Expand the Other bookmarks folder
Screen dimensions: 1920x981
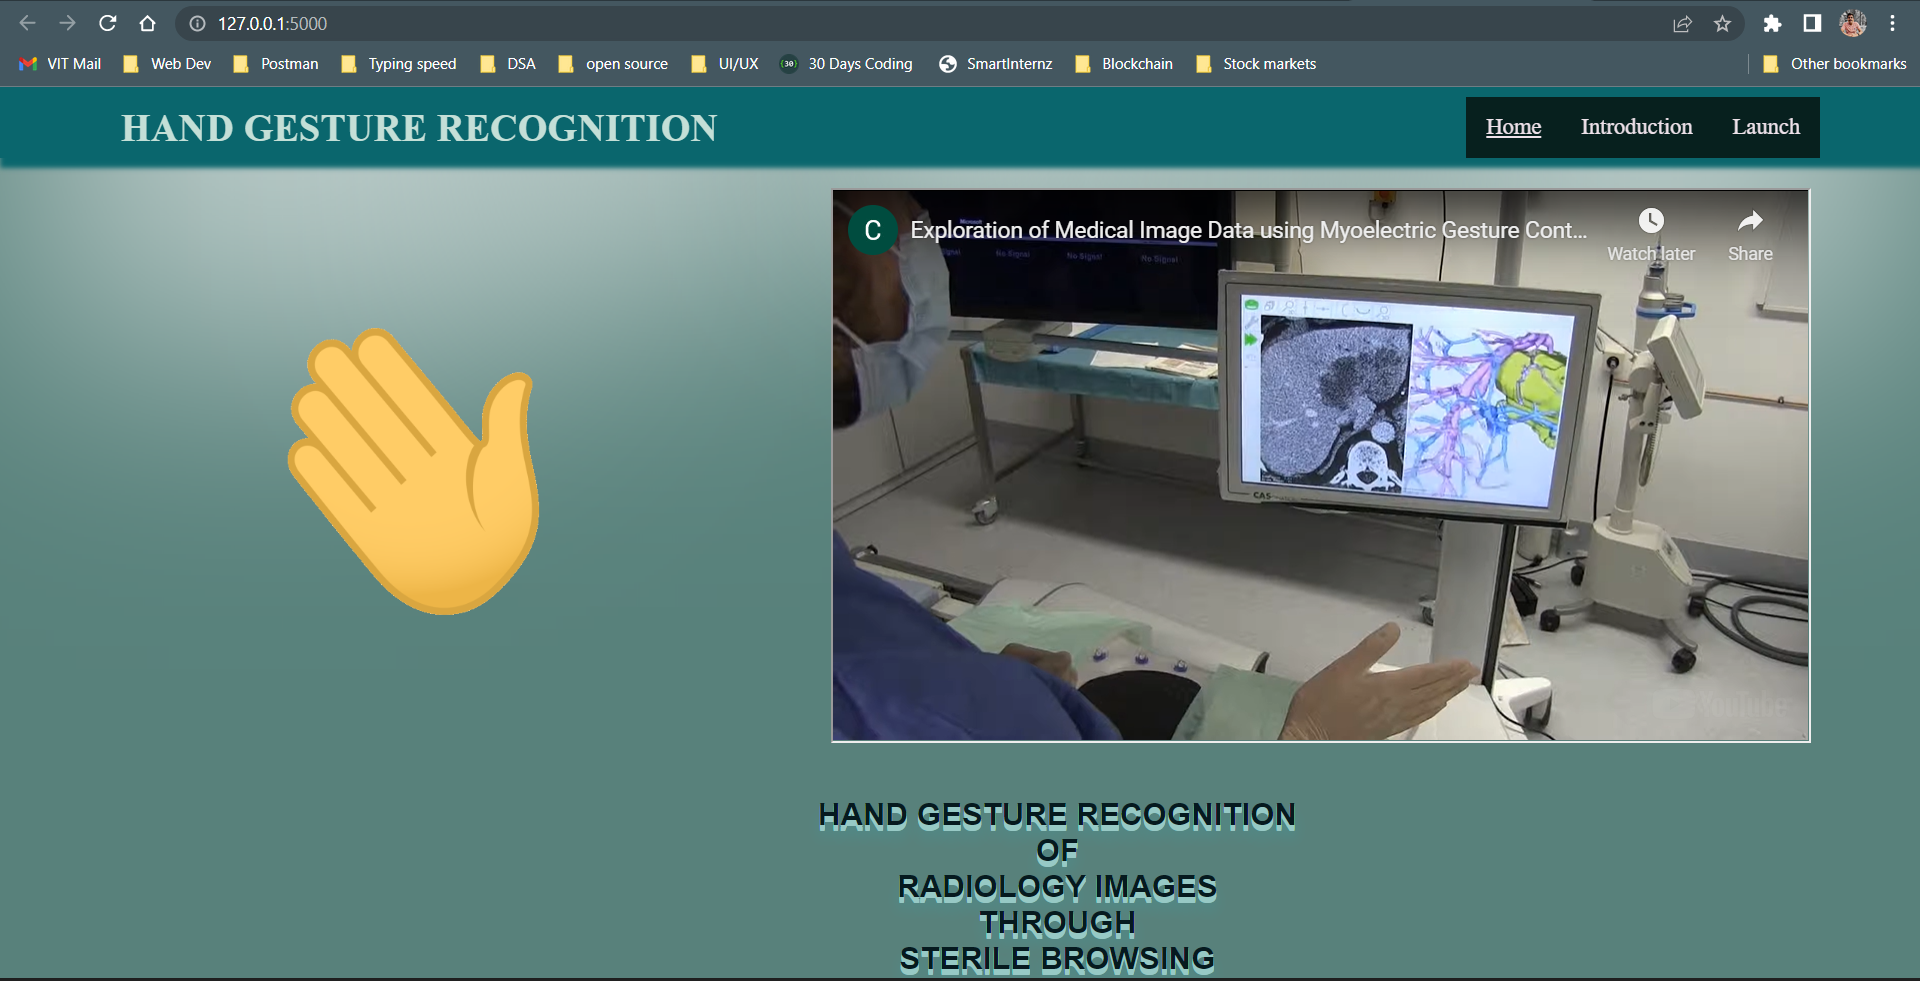point(1835,64)
